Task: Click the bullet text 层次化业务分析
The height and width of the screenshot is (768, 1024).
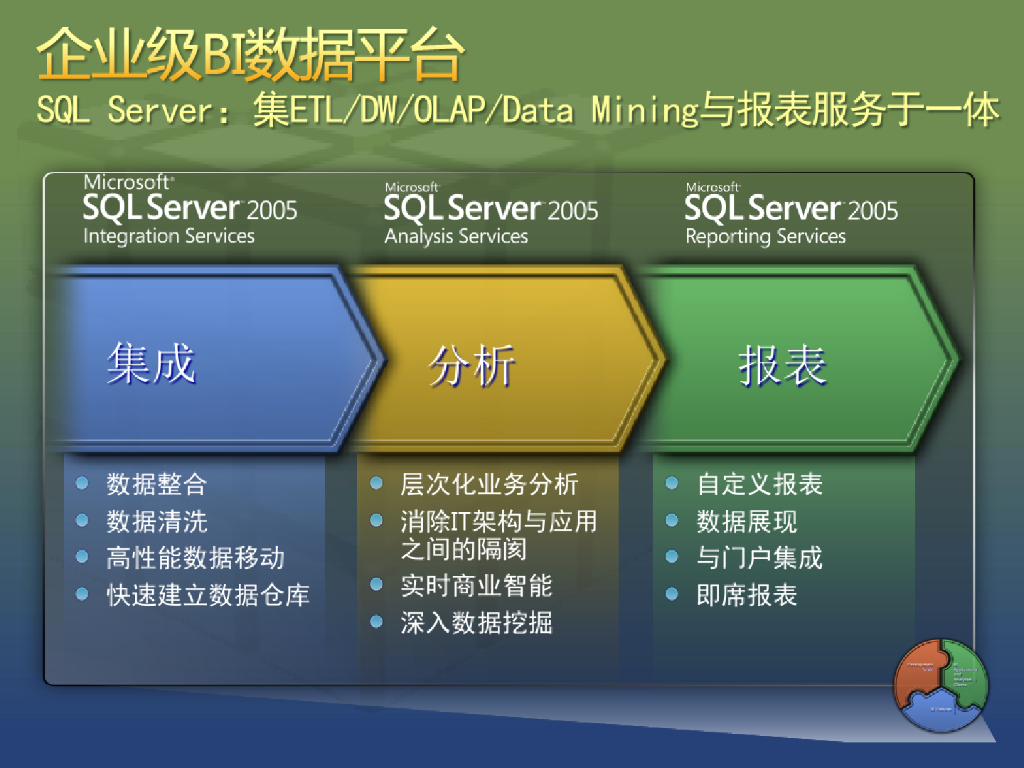Action: (x=489, y=484)
